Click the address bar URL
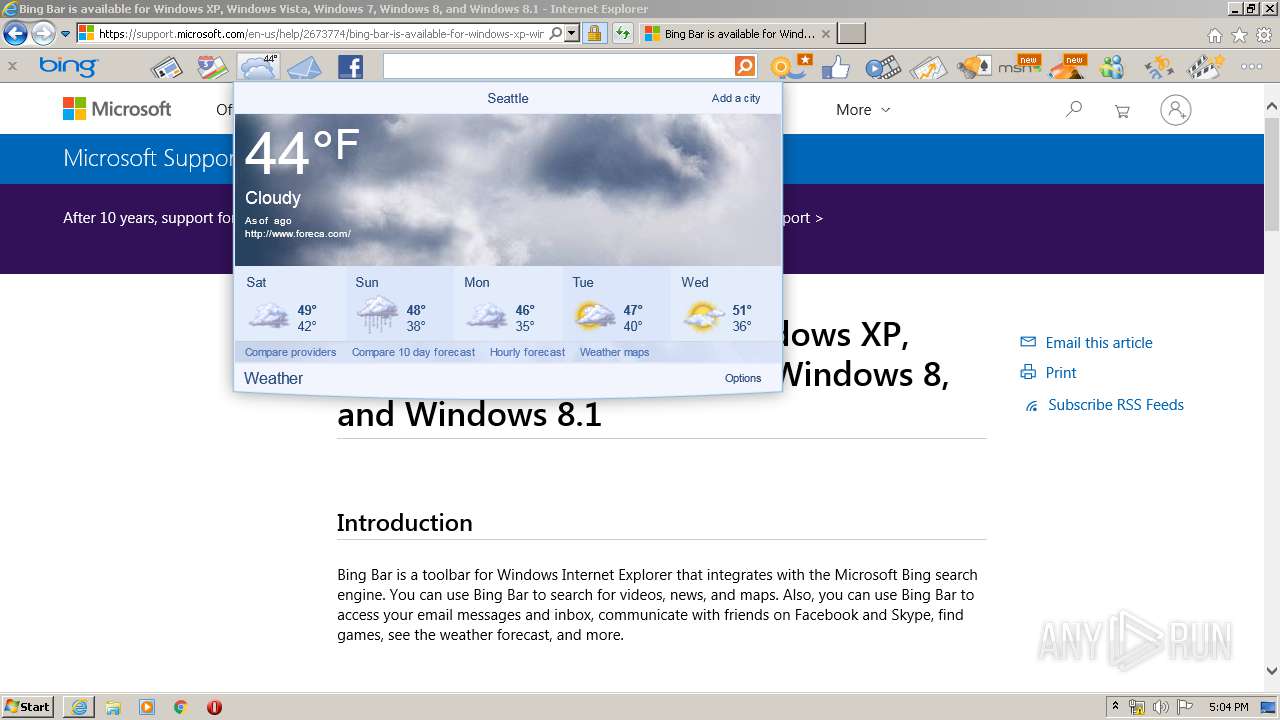This screenshot has height=720, width=1280. (321, 33)
